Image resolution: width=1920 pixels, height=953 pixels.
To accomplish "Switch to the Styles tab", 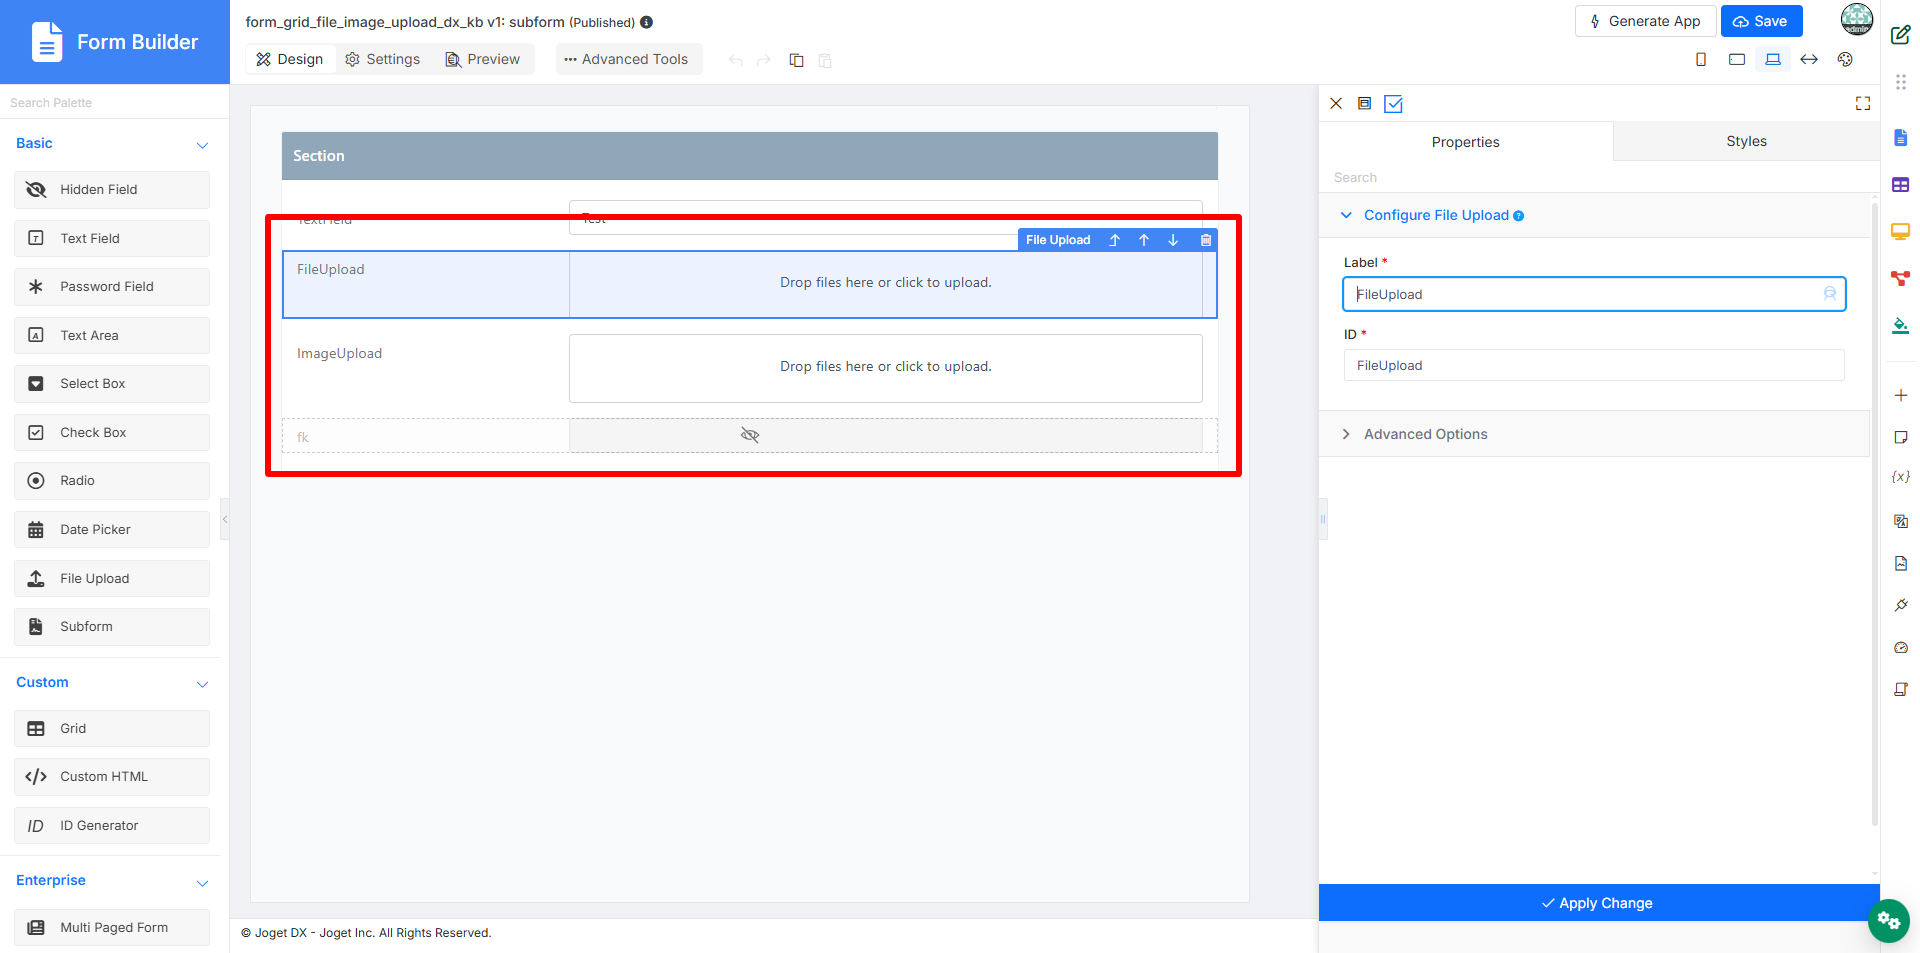I will coord(1746,141).
